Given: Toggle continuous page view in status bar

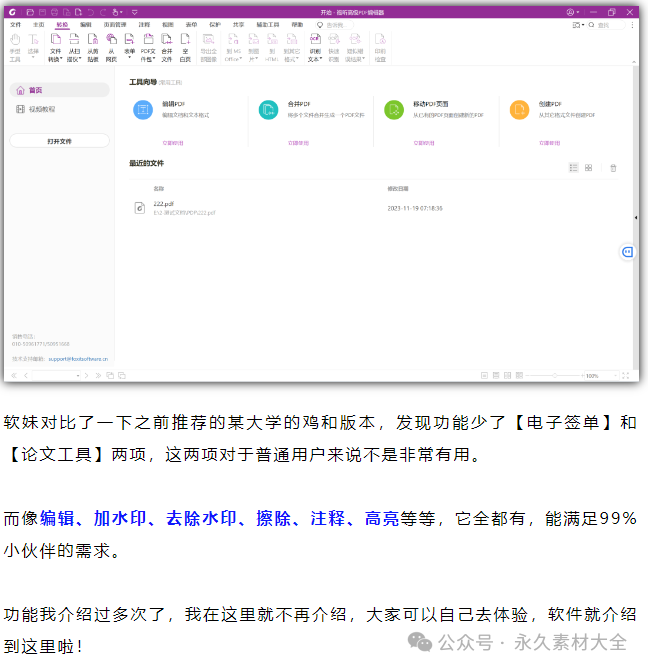Looking at the screenshot, I should (496, 375).
